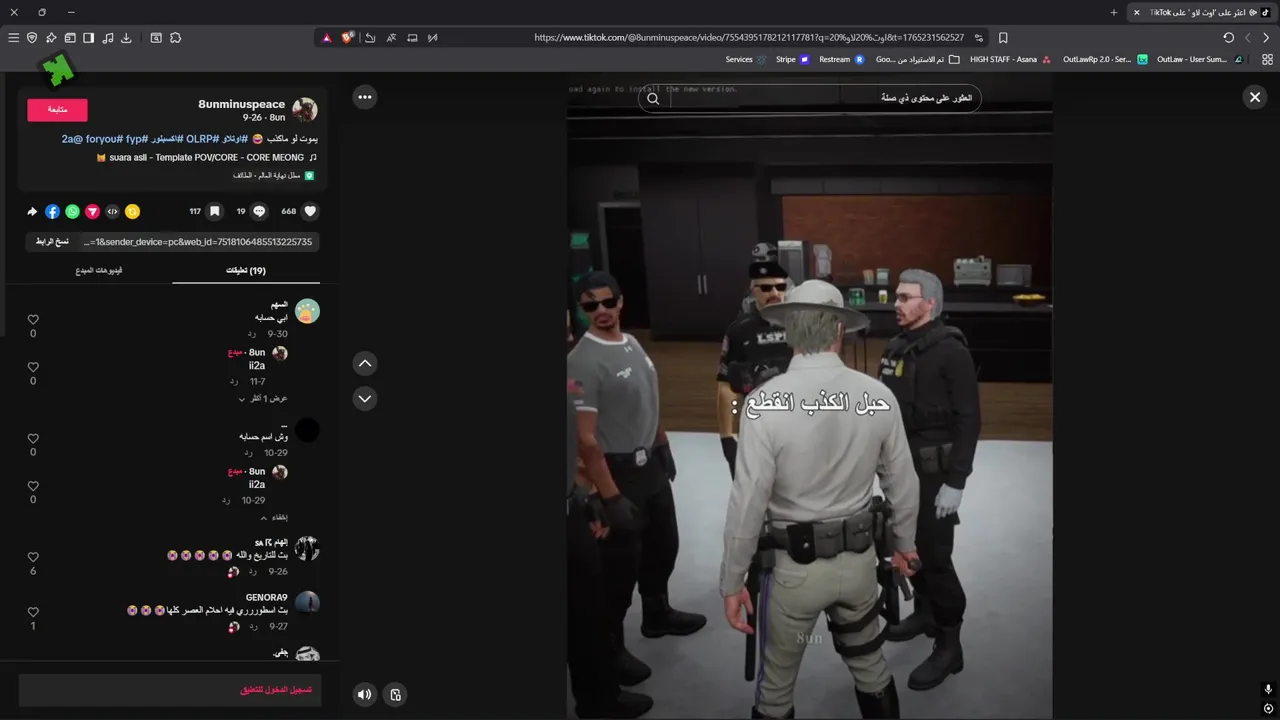
Task: Open the Stripe bookmark
Action: [x=792, y=59]
